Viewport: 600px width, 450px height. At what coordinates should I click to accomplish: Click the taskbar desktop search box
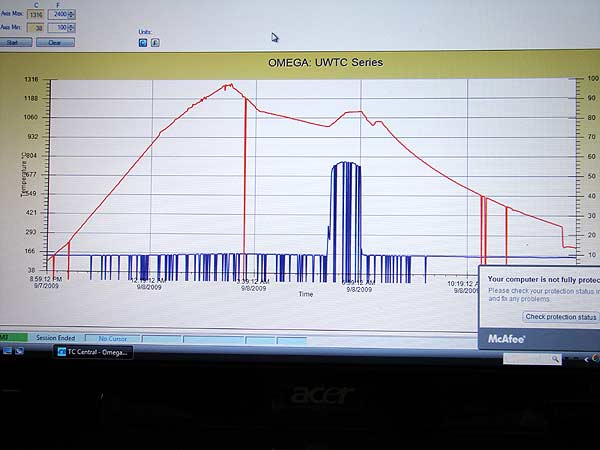pos(532,359)
